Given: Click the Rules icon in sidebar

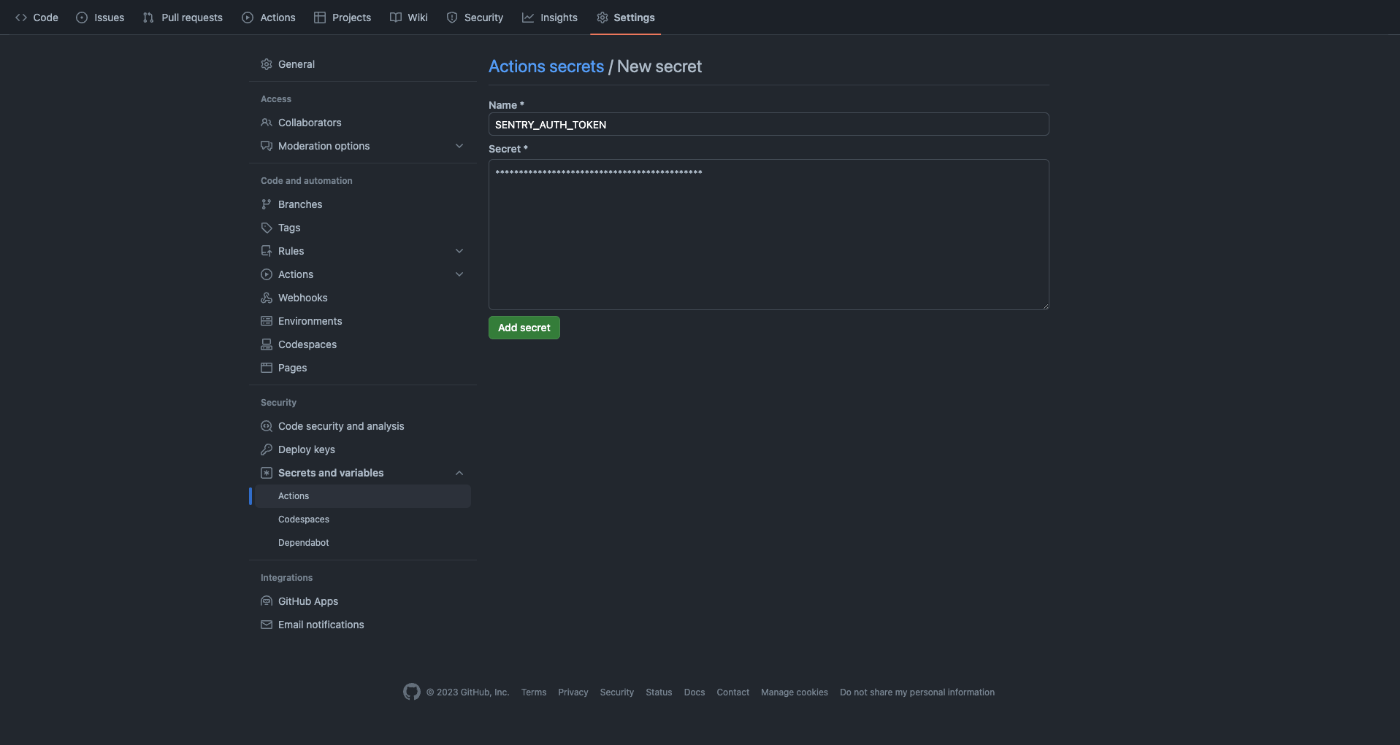Looking at the screenshot, I should click(x=266, y=251).
